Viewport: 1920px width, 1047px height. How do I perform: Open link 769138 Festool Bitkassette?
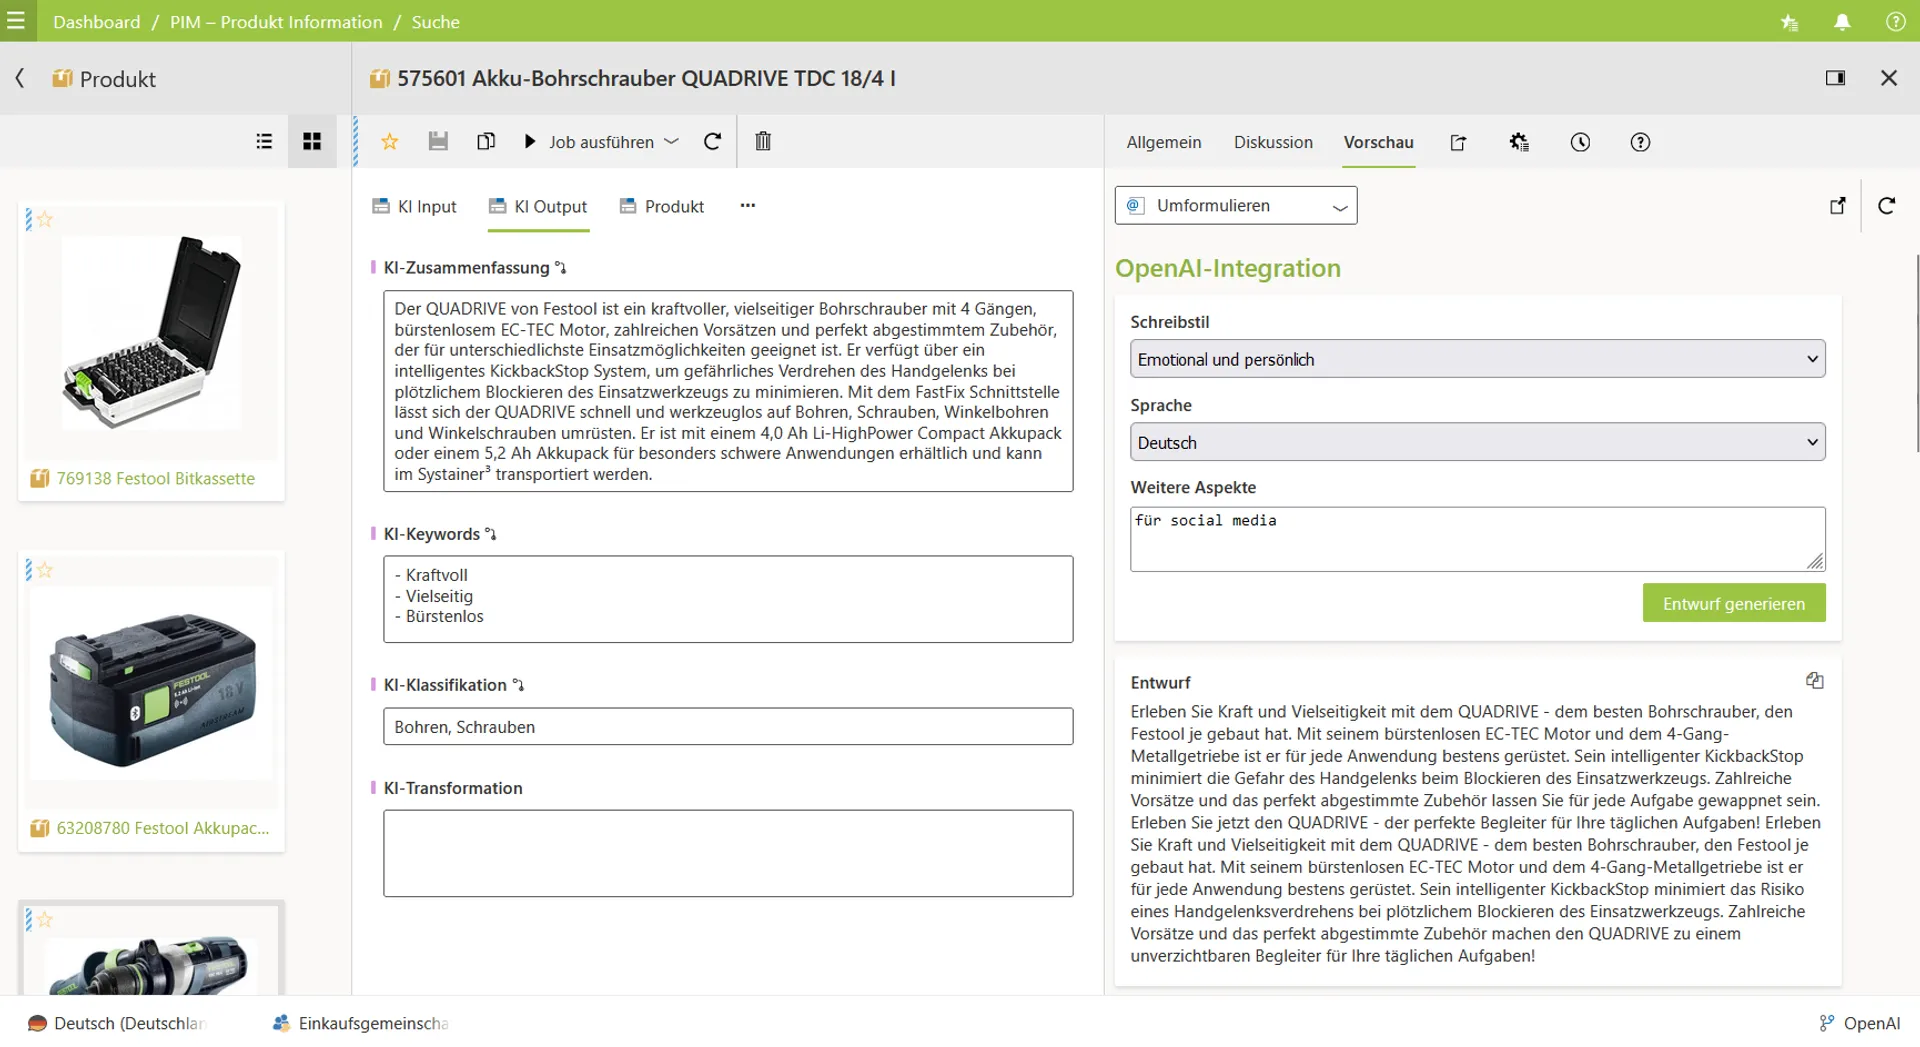[155, 478]
